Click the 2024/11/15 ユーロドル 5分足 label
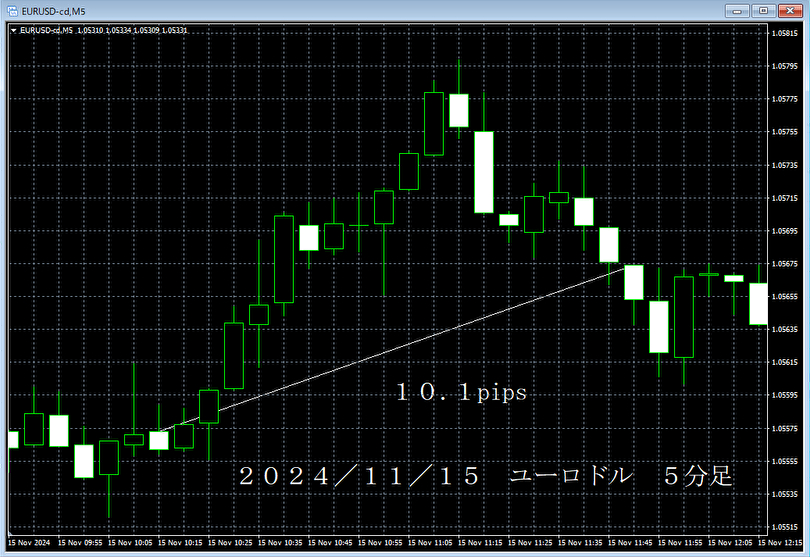 click(486, 476)
